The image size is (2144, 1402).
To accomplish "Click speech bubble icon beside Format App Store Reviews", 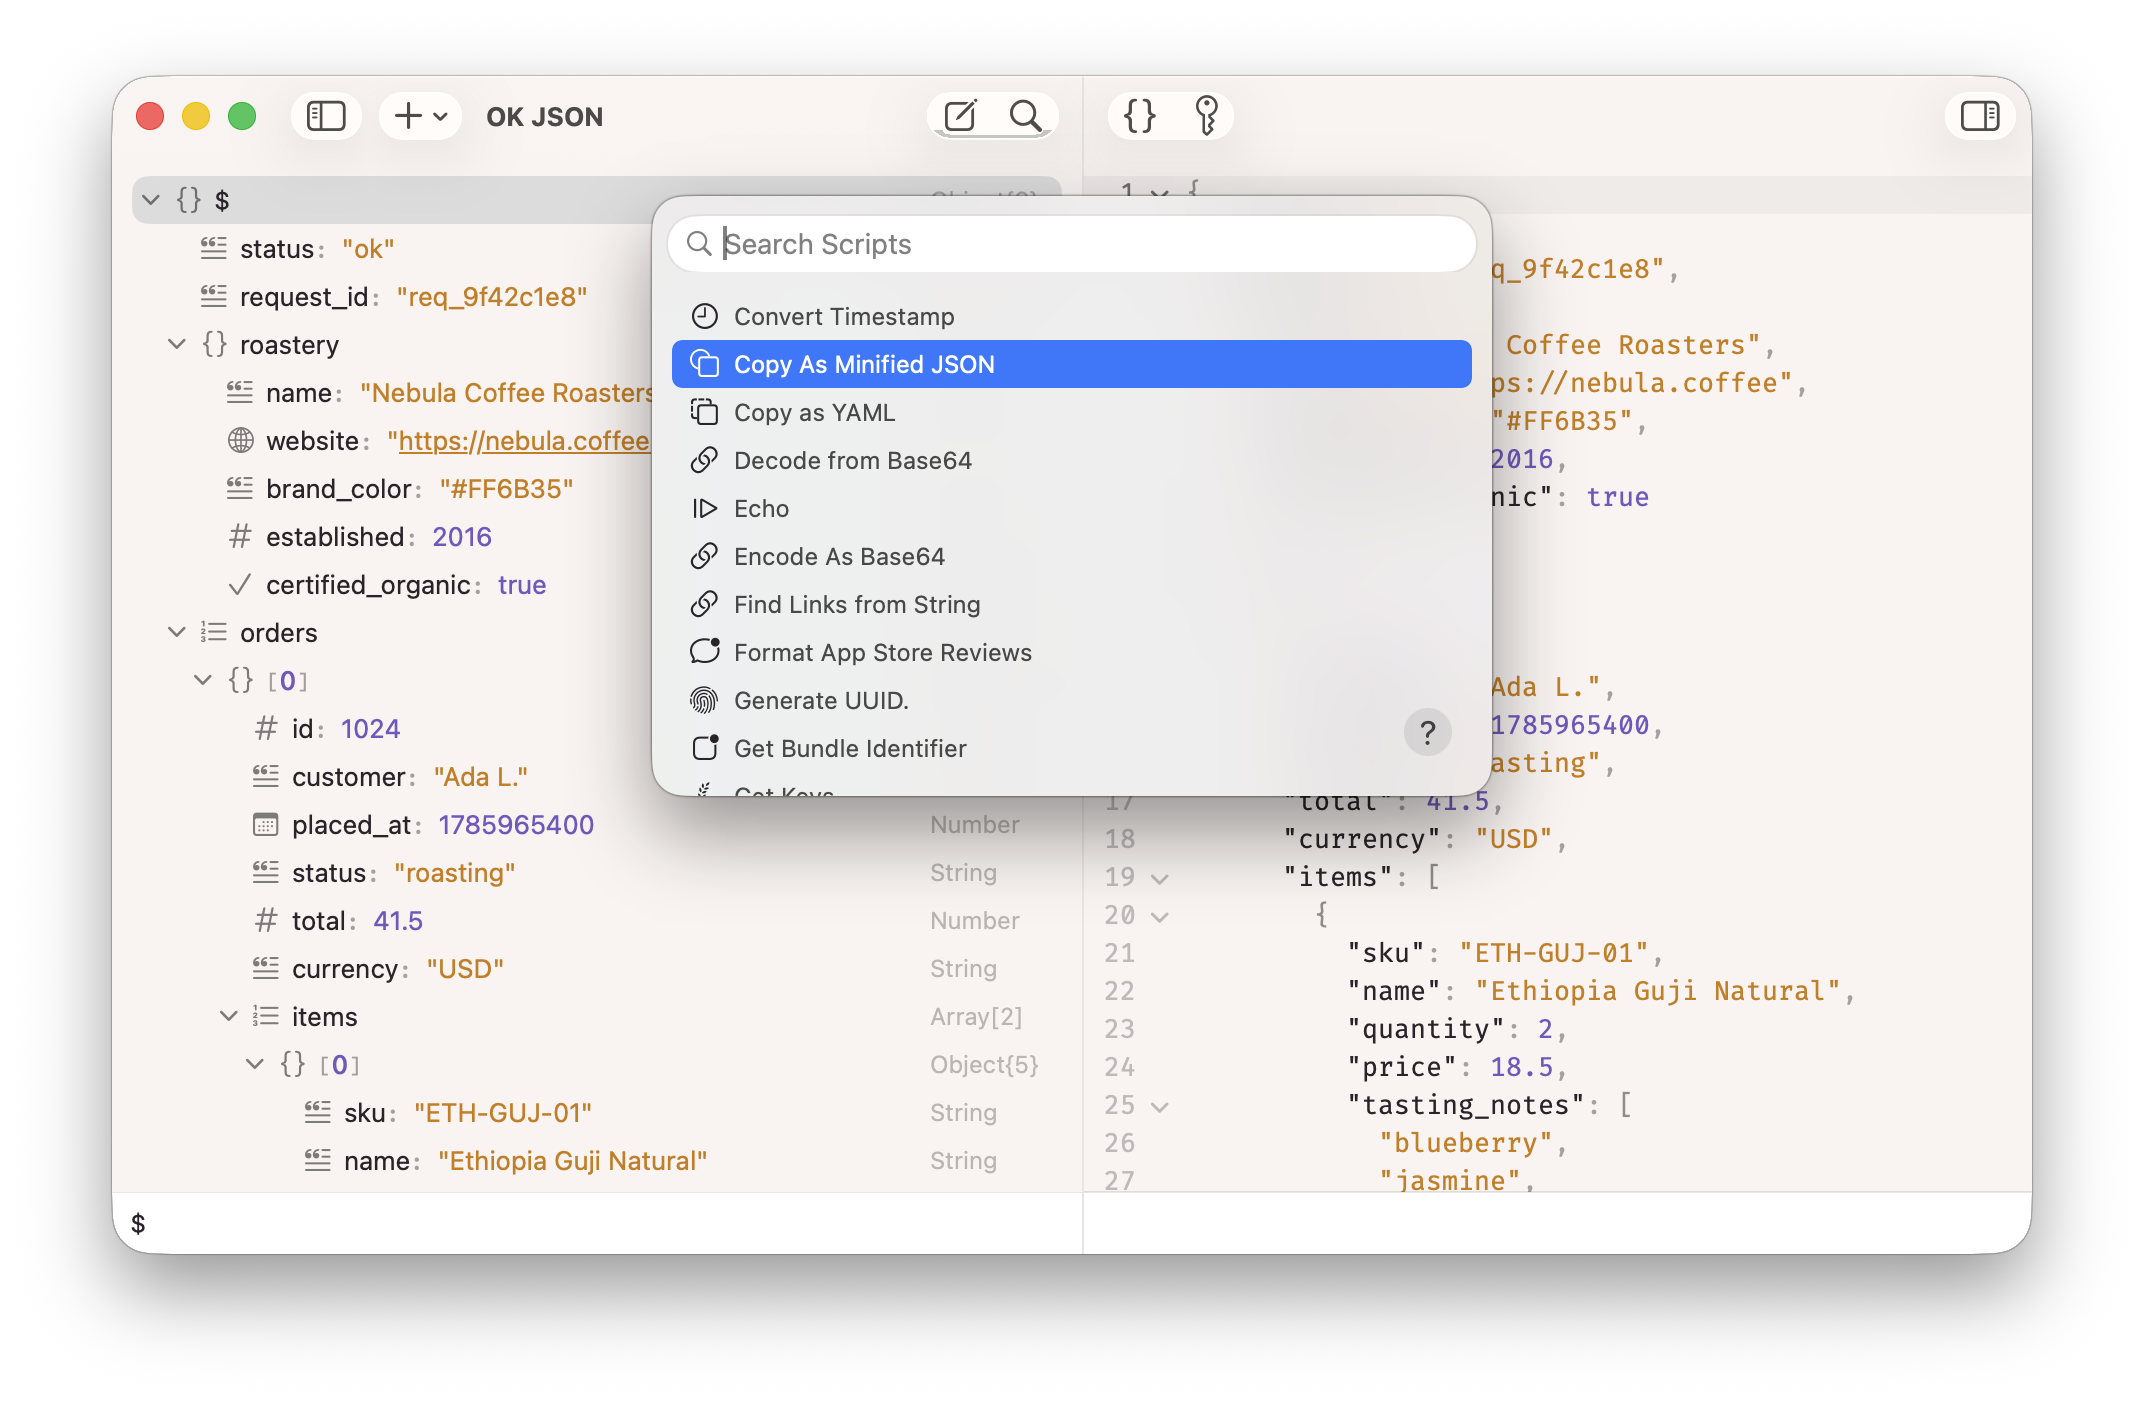I will click(705, 652).
